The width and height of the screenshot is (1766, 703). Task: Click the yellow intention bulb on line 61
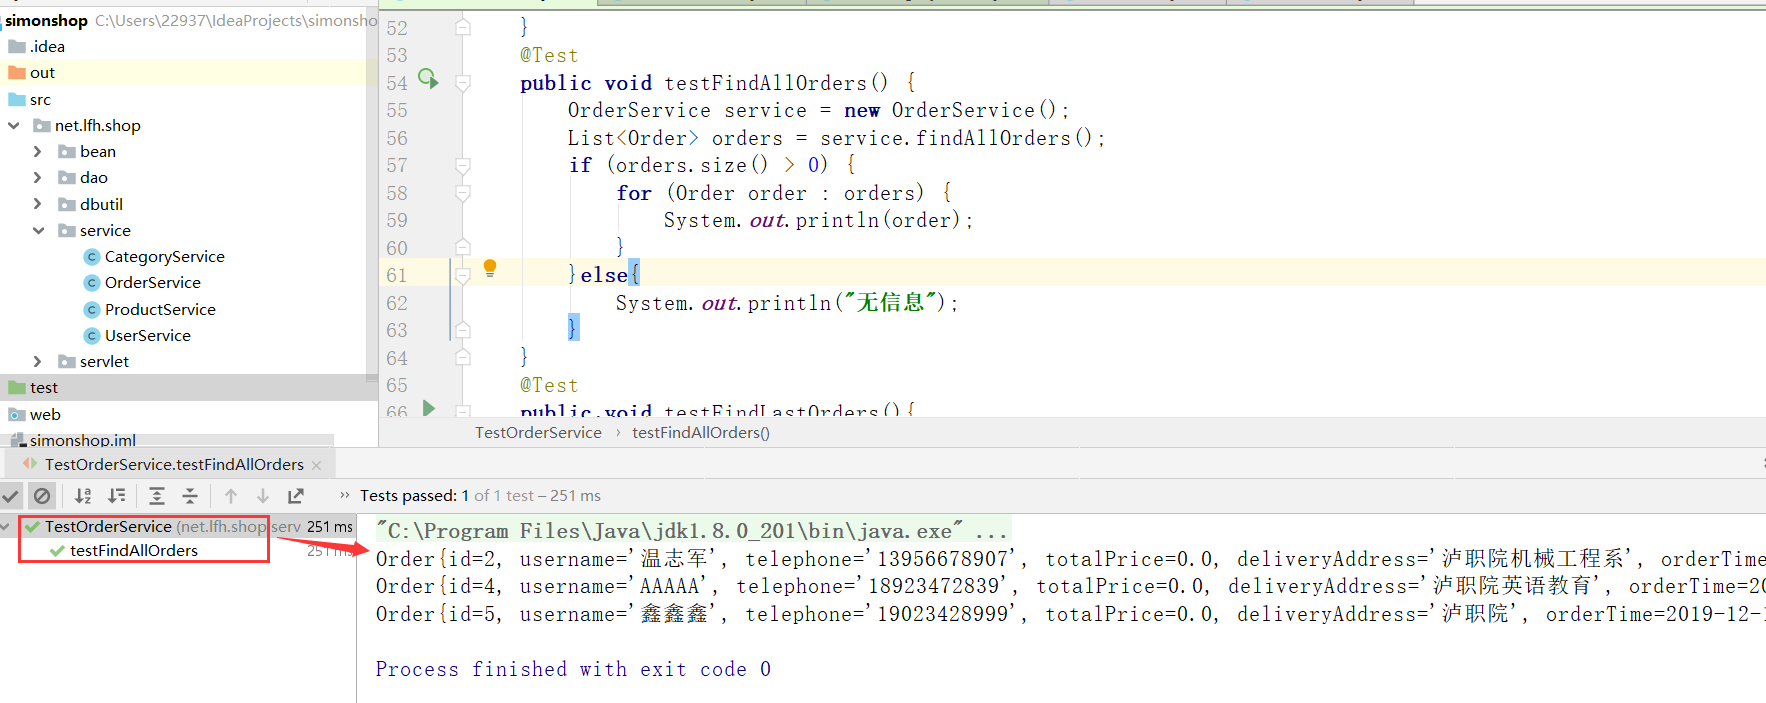pyautogui.click(x=490, y=268)
